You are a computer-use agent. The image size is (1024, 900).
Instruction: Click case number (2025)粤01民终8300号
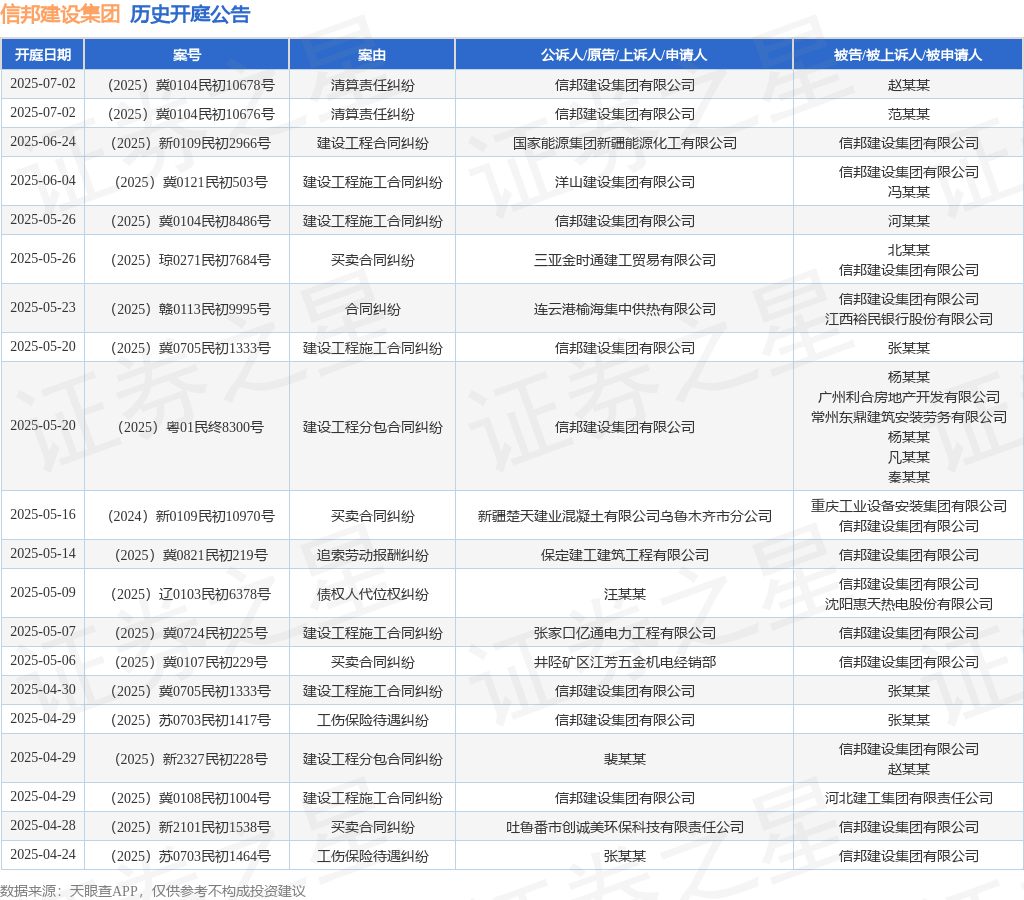[x=191, y=427]
